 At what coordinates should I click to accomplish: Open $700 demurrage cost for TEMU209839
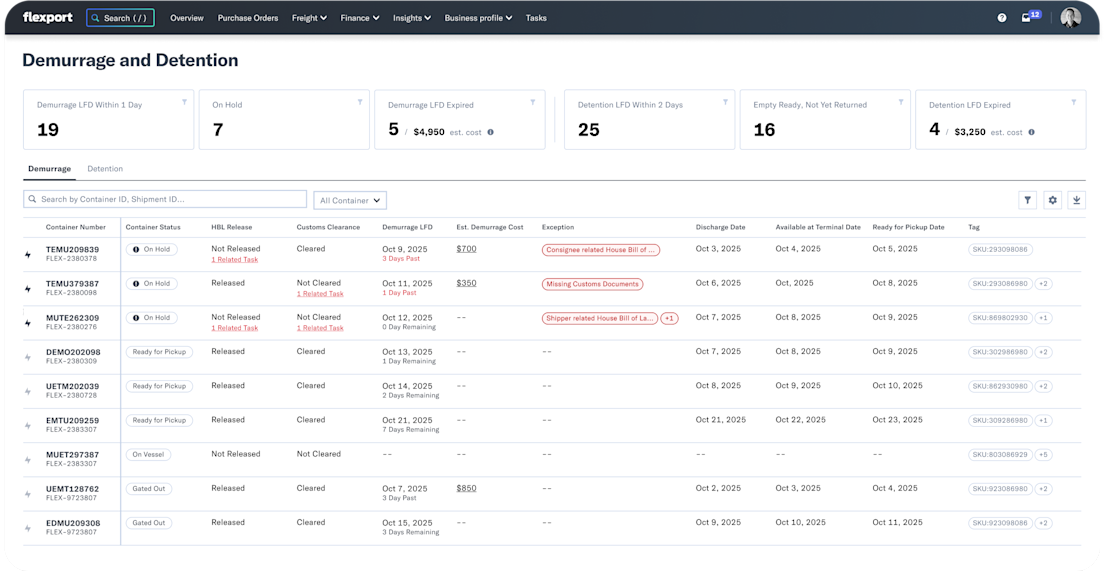coord(466,249)
